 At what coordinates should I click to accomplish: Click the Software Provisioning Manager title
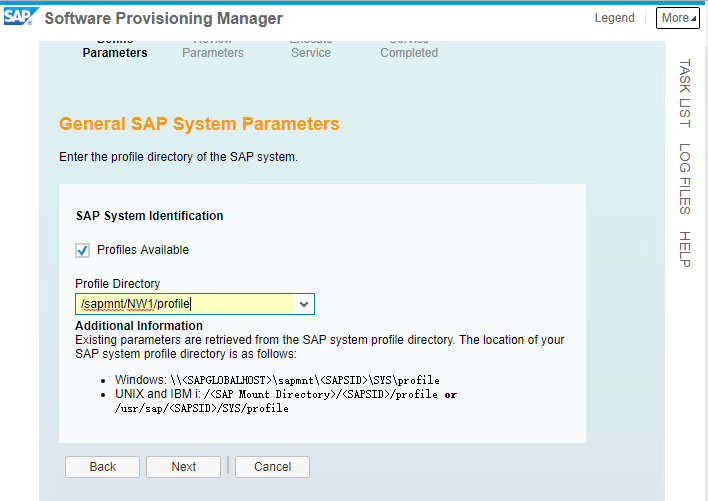coord(163,19)
